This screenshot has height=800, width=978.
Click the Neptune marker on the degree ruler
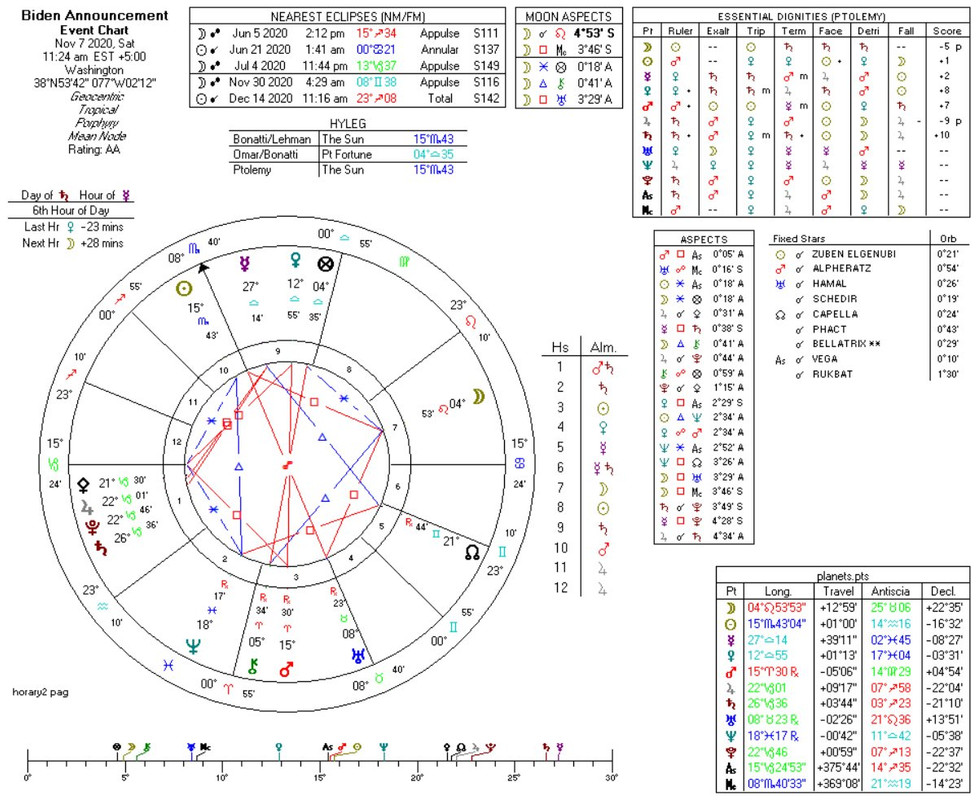383,747
